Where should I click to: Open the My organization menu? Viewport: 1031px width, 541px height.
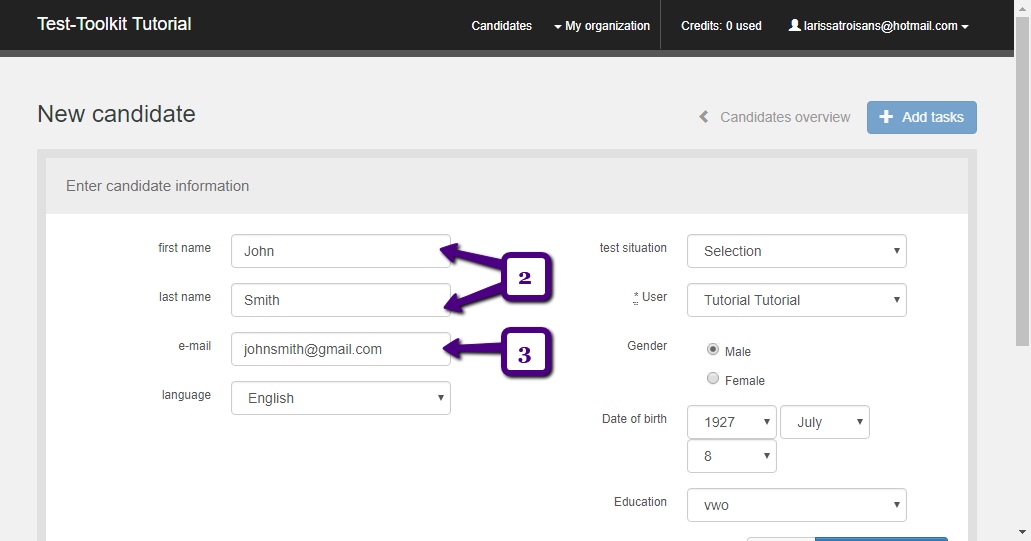point(602,26)
